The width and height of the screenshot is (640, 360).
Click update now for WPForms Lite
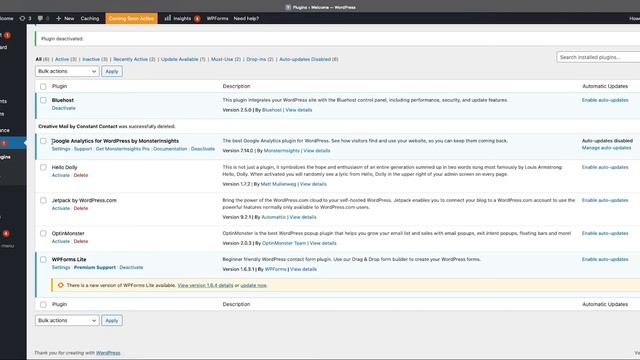click(253, 286)
